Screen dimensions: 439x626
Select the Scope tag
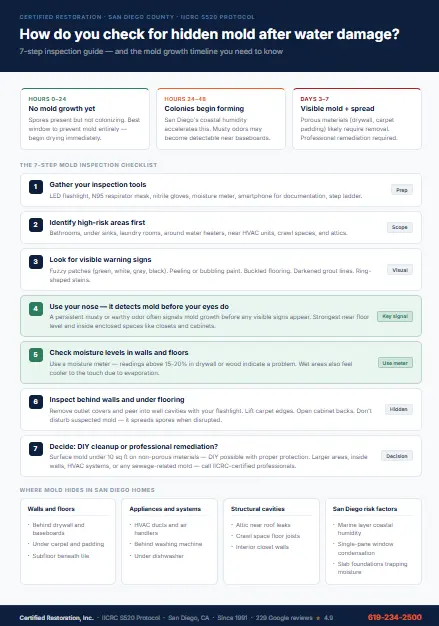click(399, 227)
